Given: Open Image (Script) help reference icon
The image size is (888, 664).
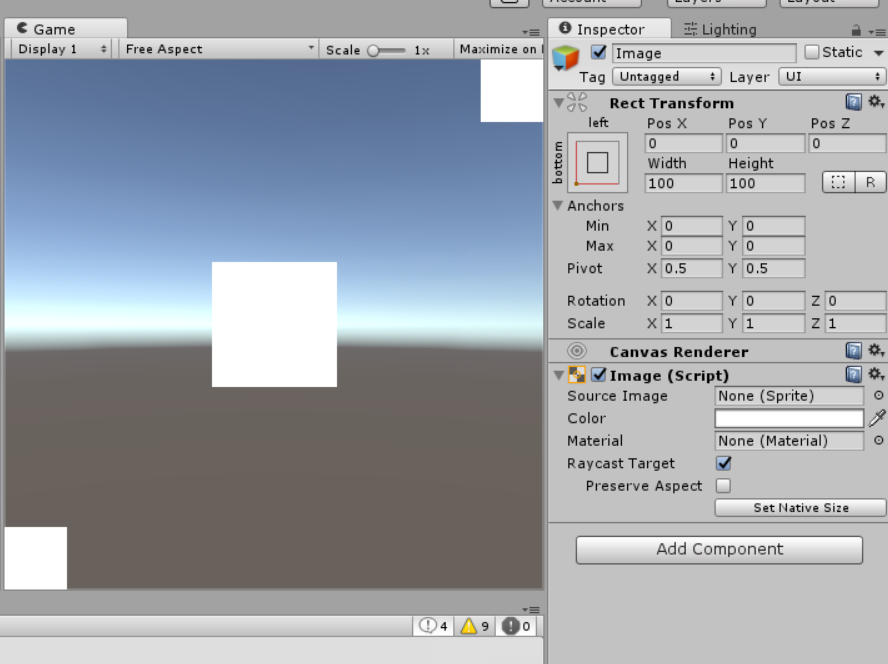Looking at the screenshot, I should pos(853,374).
